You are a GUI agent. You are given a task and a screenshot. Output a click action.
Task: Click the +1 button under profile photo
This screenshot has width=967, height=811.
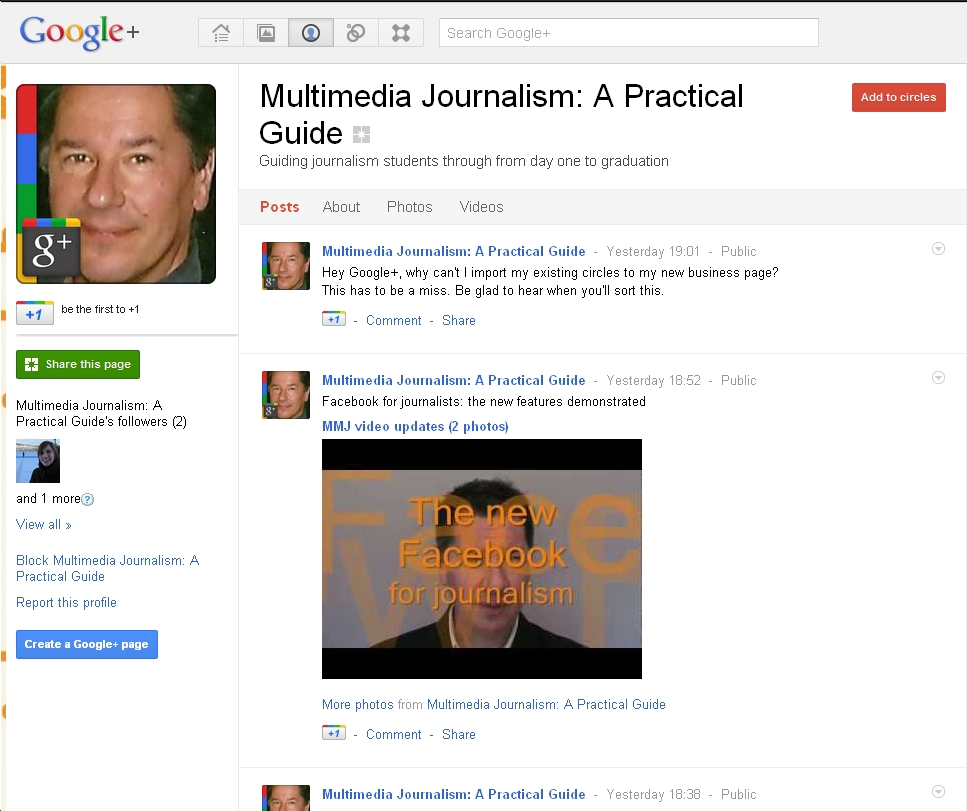(x=35, y=314)
